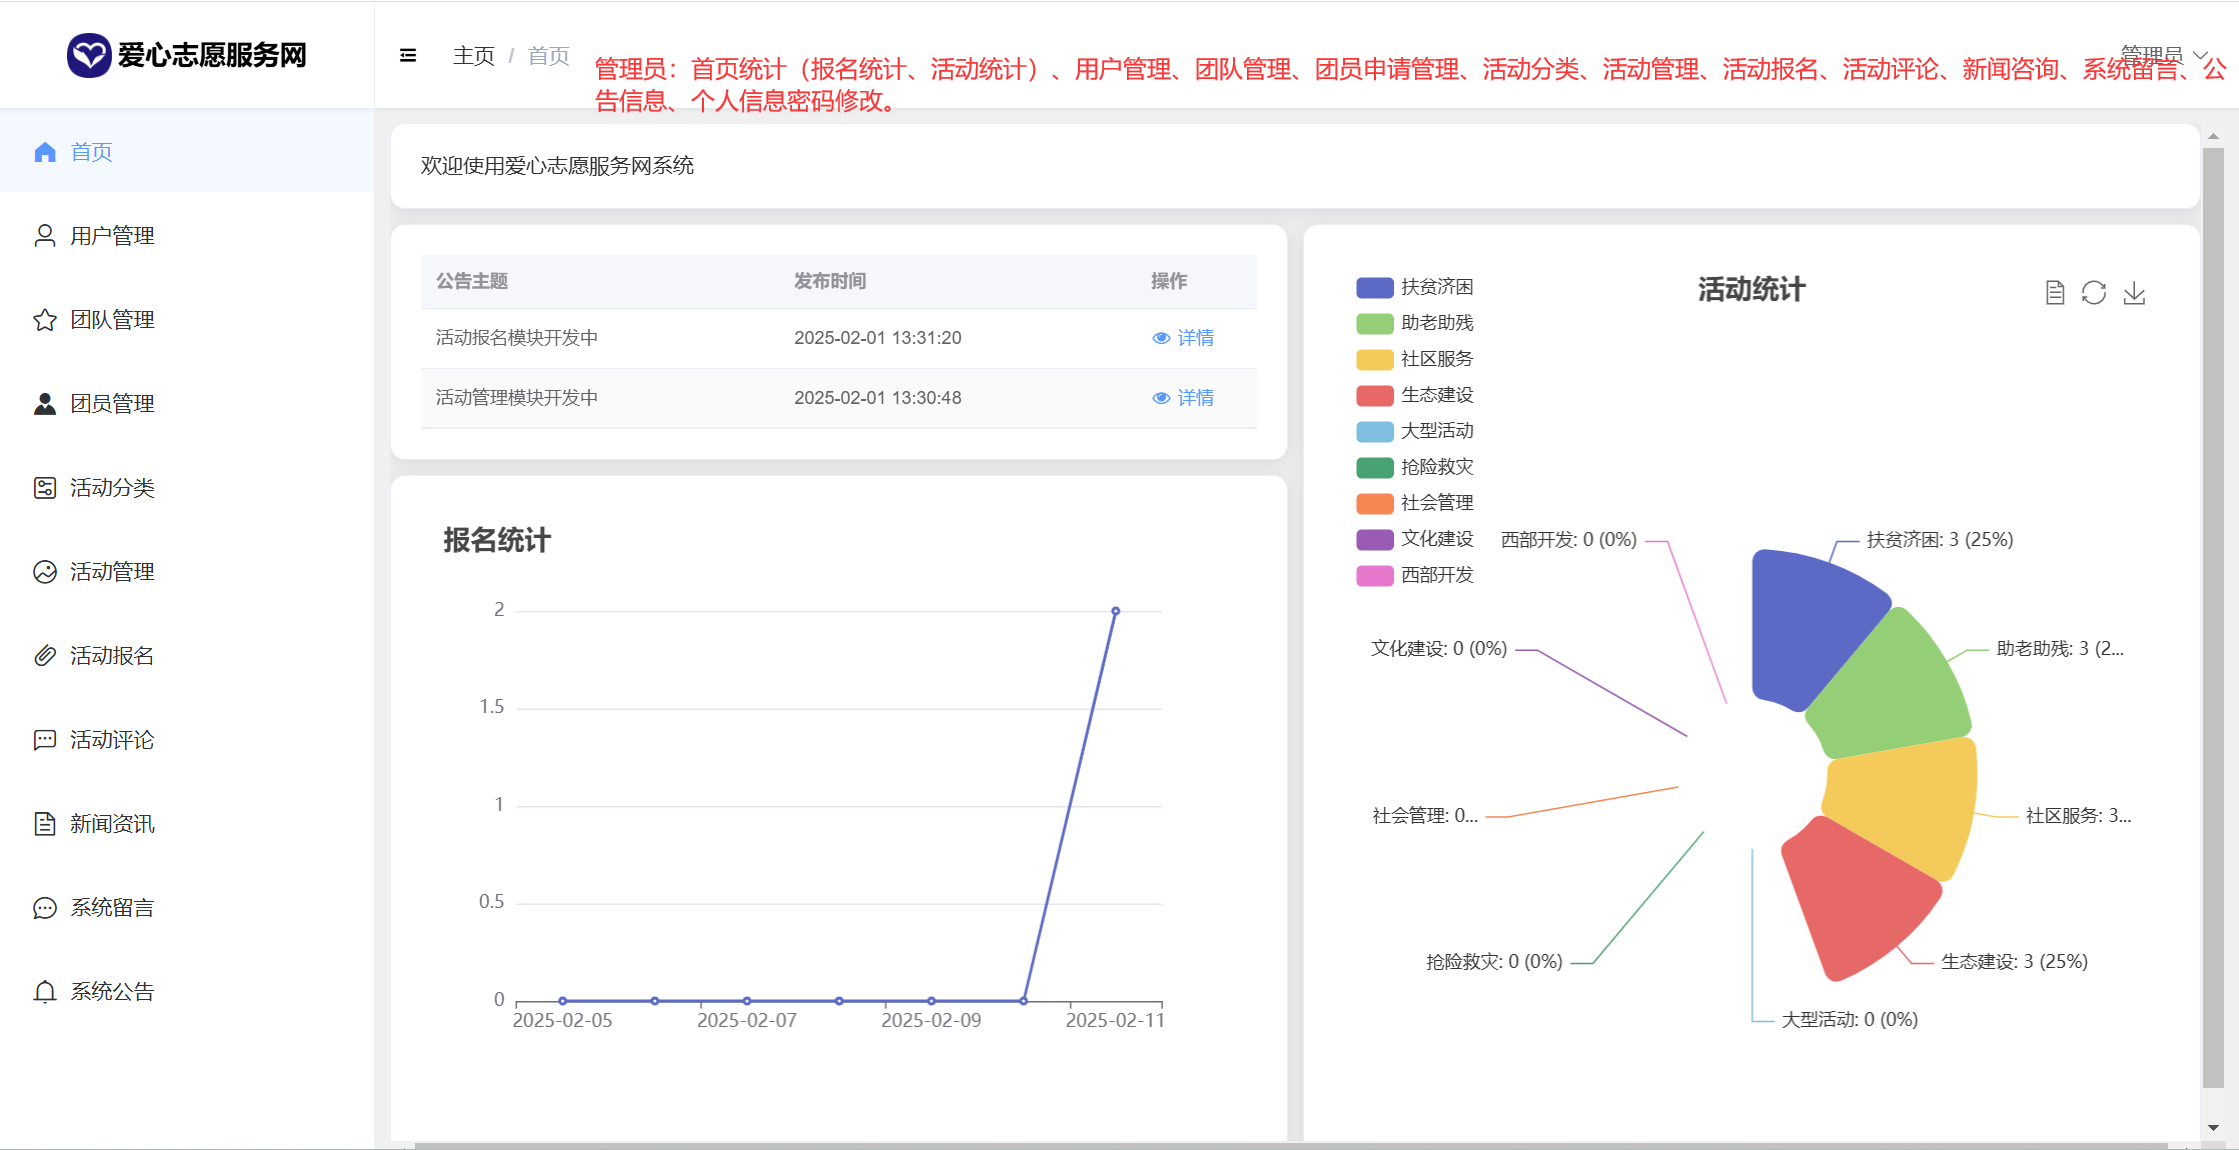Click the 2025-02-11 data point on chart
Screen dimensions: 2239x1150
[1115, 611]
